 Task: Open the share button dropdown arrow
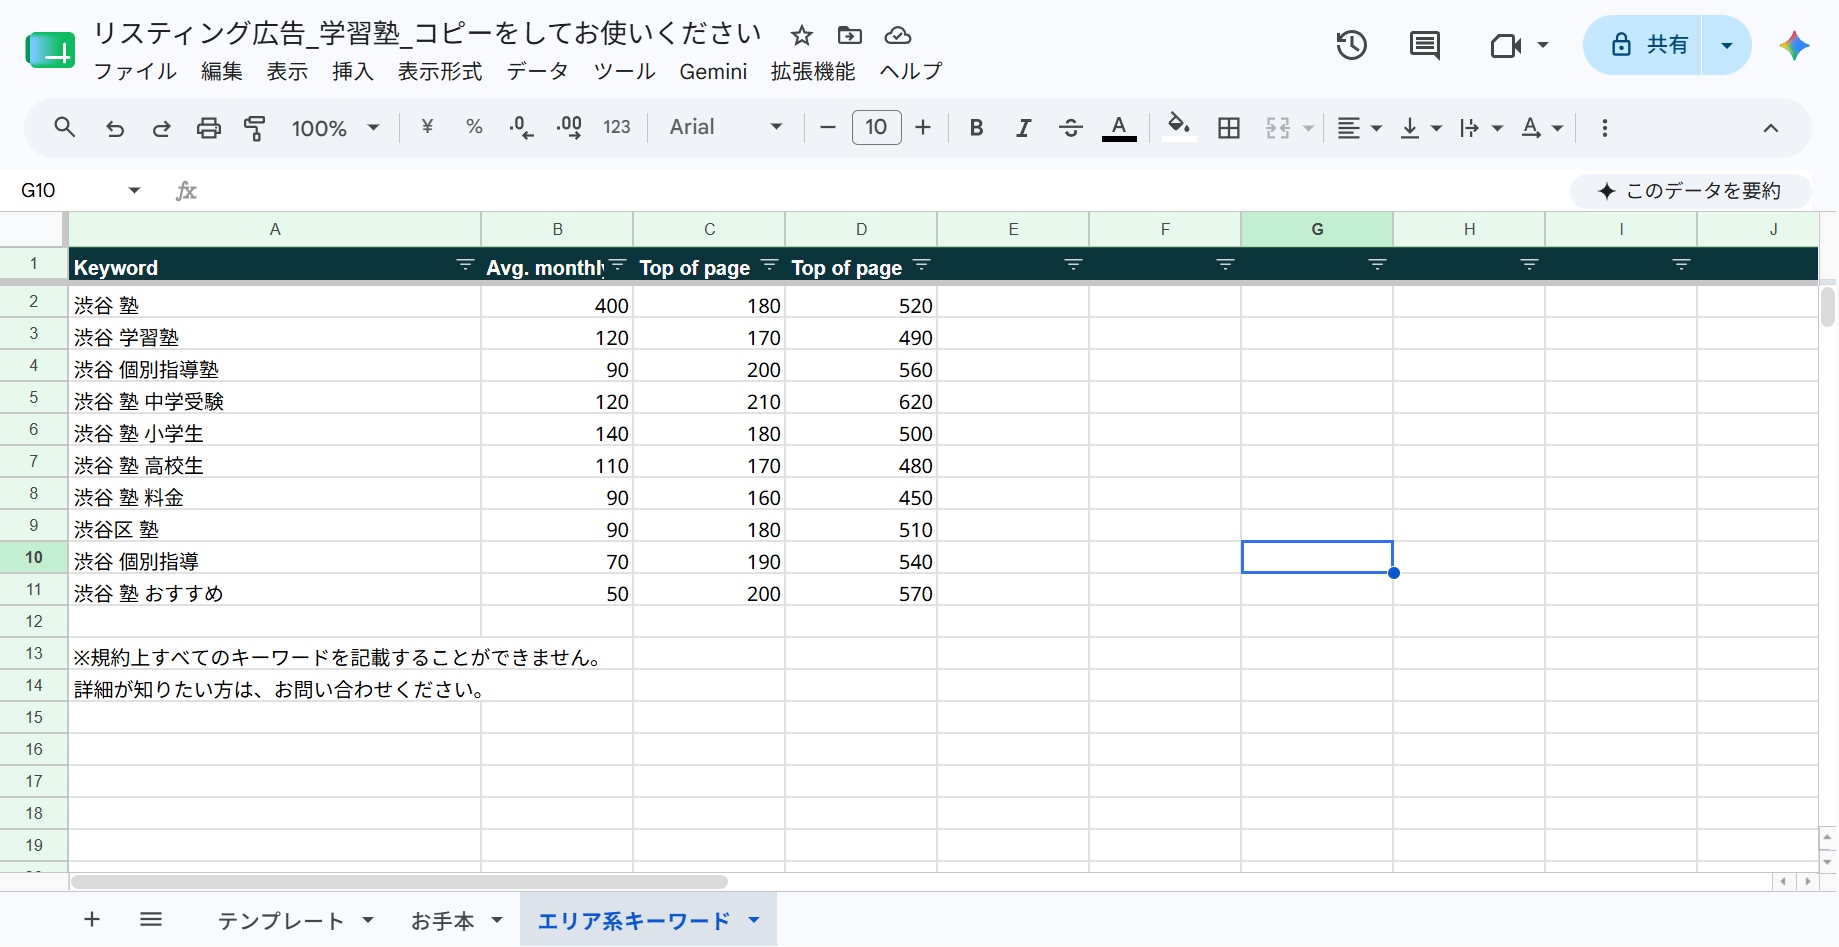pyautogui.click(x=1726, y=45)
